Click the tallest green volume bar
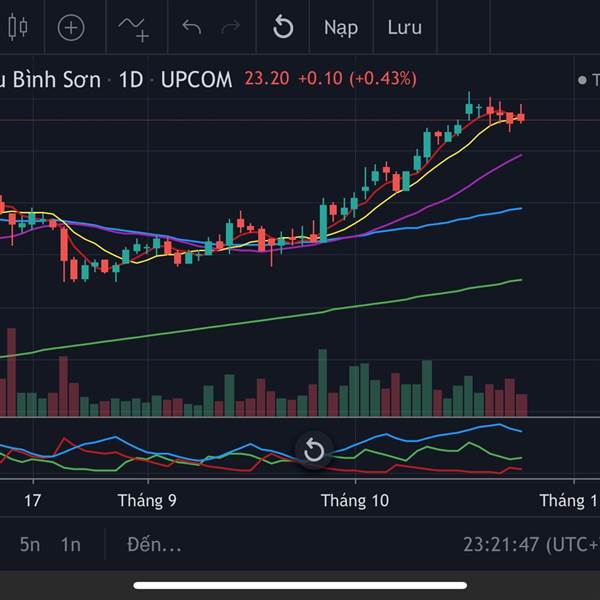 (323, 383)
